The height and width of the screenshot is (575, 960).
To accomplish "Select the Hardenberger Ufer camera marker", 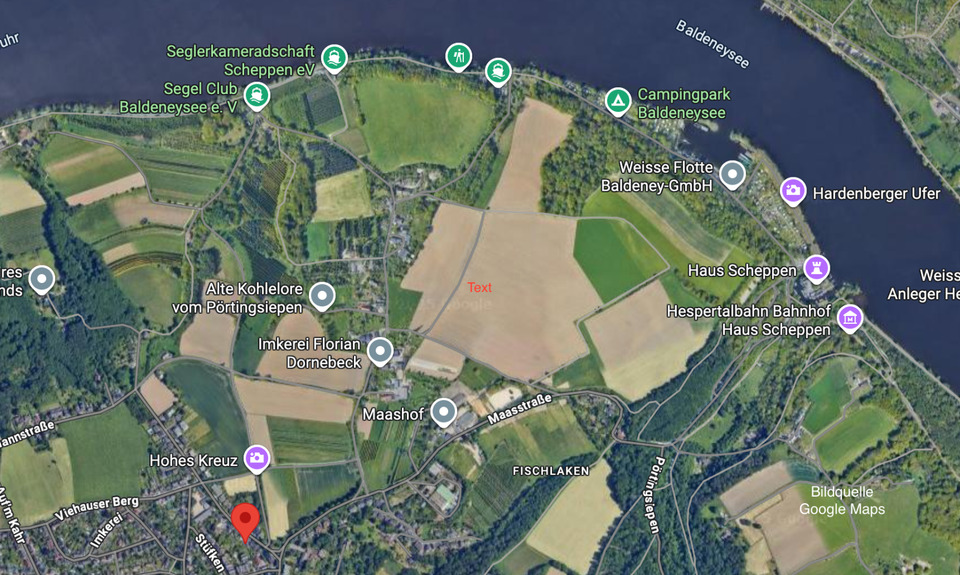I will pyautogui.click(x=792, y=191).
